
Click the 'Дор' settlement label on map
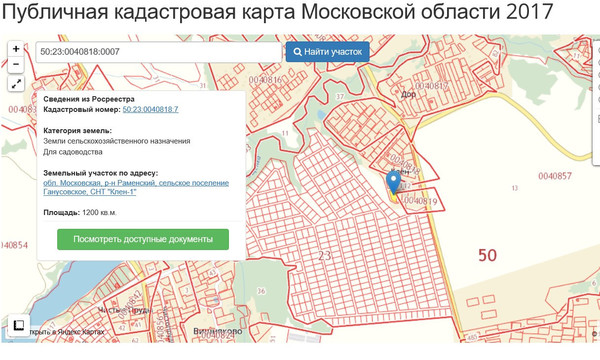coord(408,94)
